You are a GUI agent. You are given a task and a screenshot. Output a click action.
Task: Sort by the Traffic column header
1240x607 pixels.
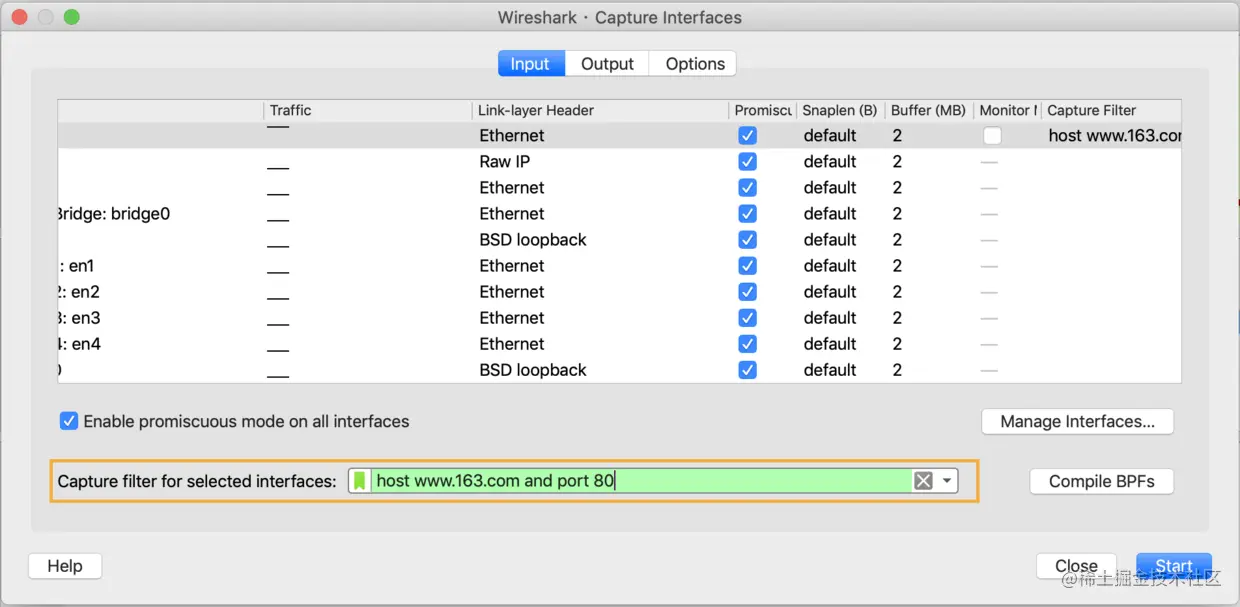pyautogui.click(x=367, y=110)
